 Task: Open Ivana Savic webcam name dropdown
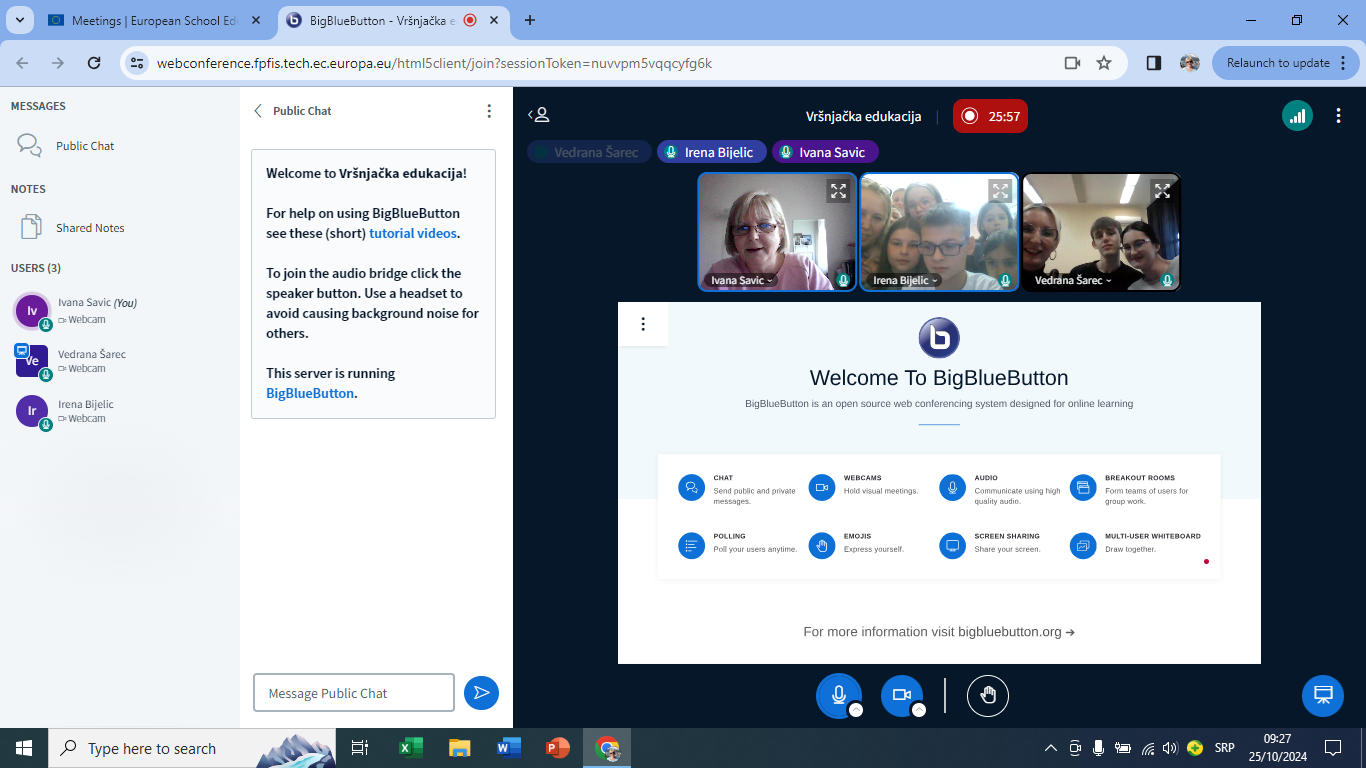(x=741, y=280)
